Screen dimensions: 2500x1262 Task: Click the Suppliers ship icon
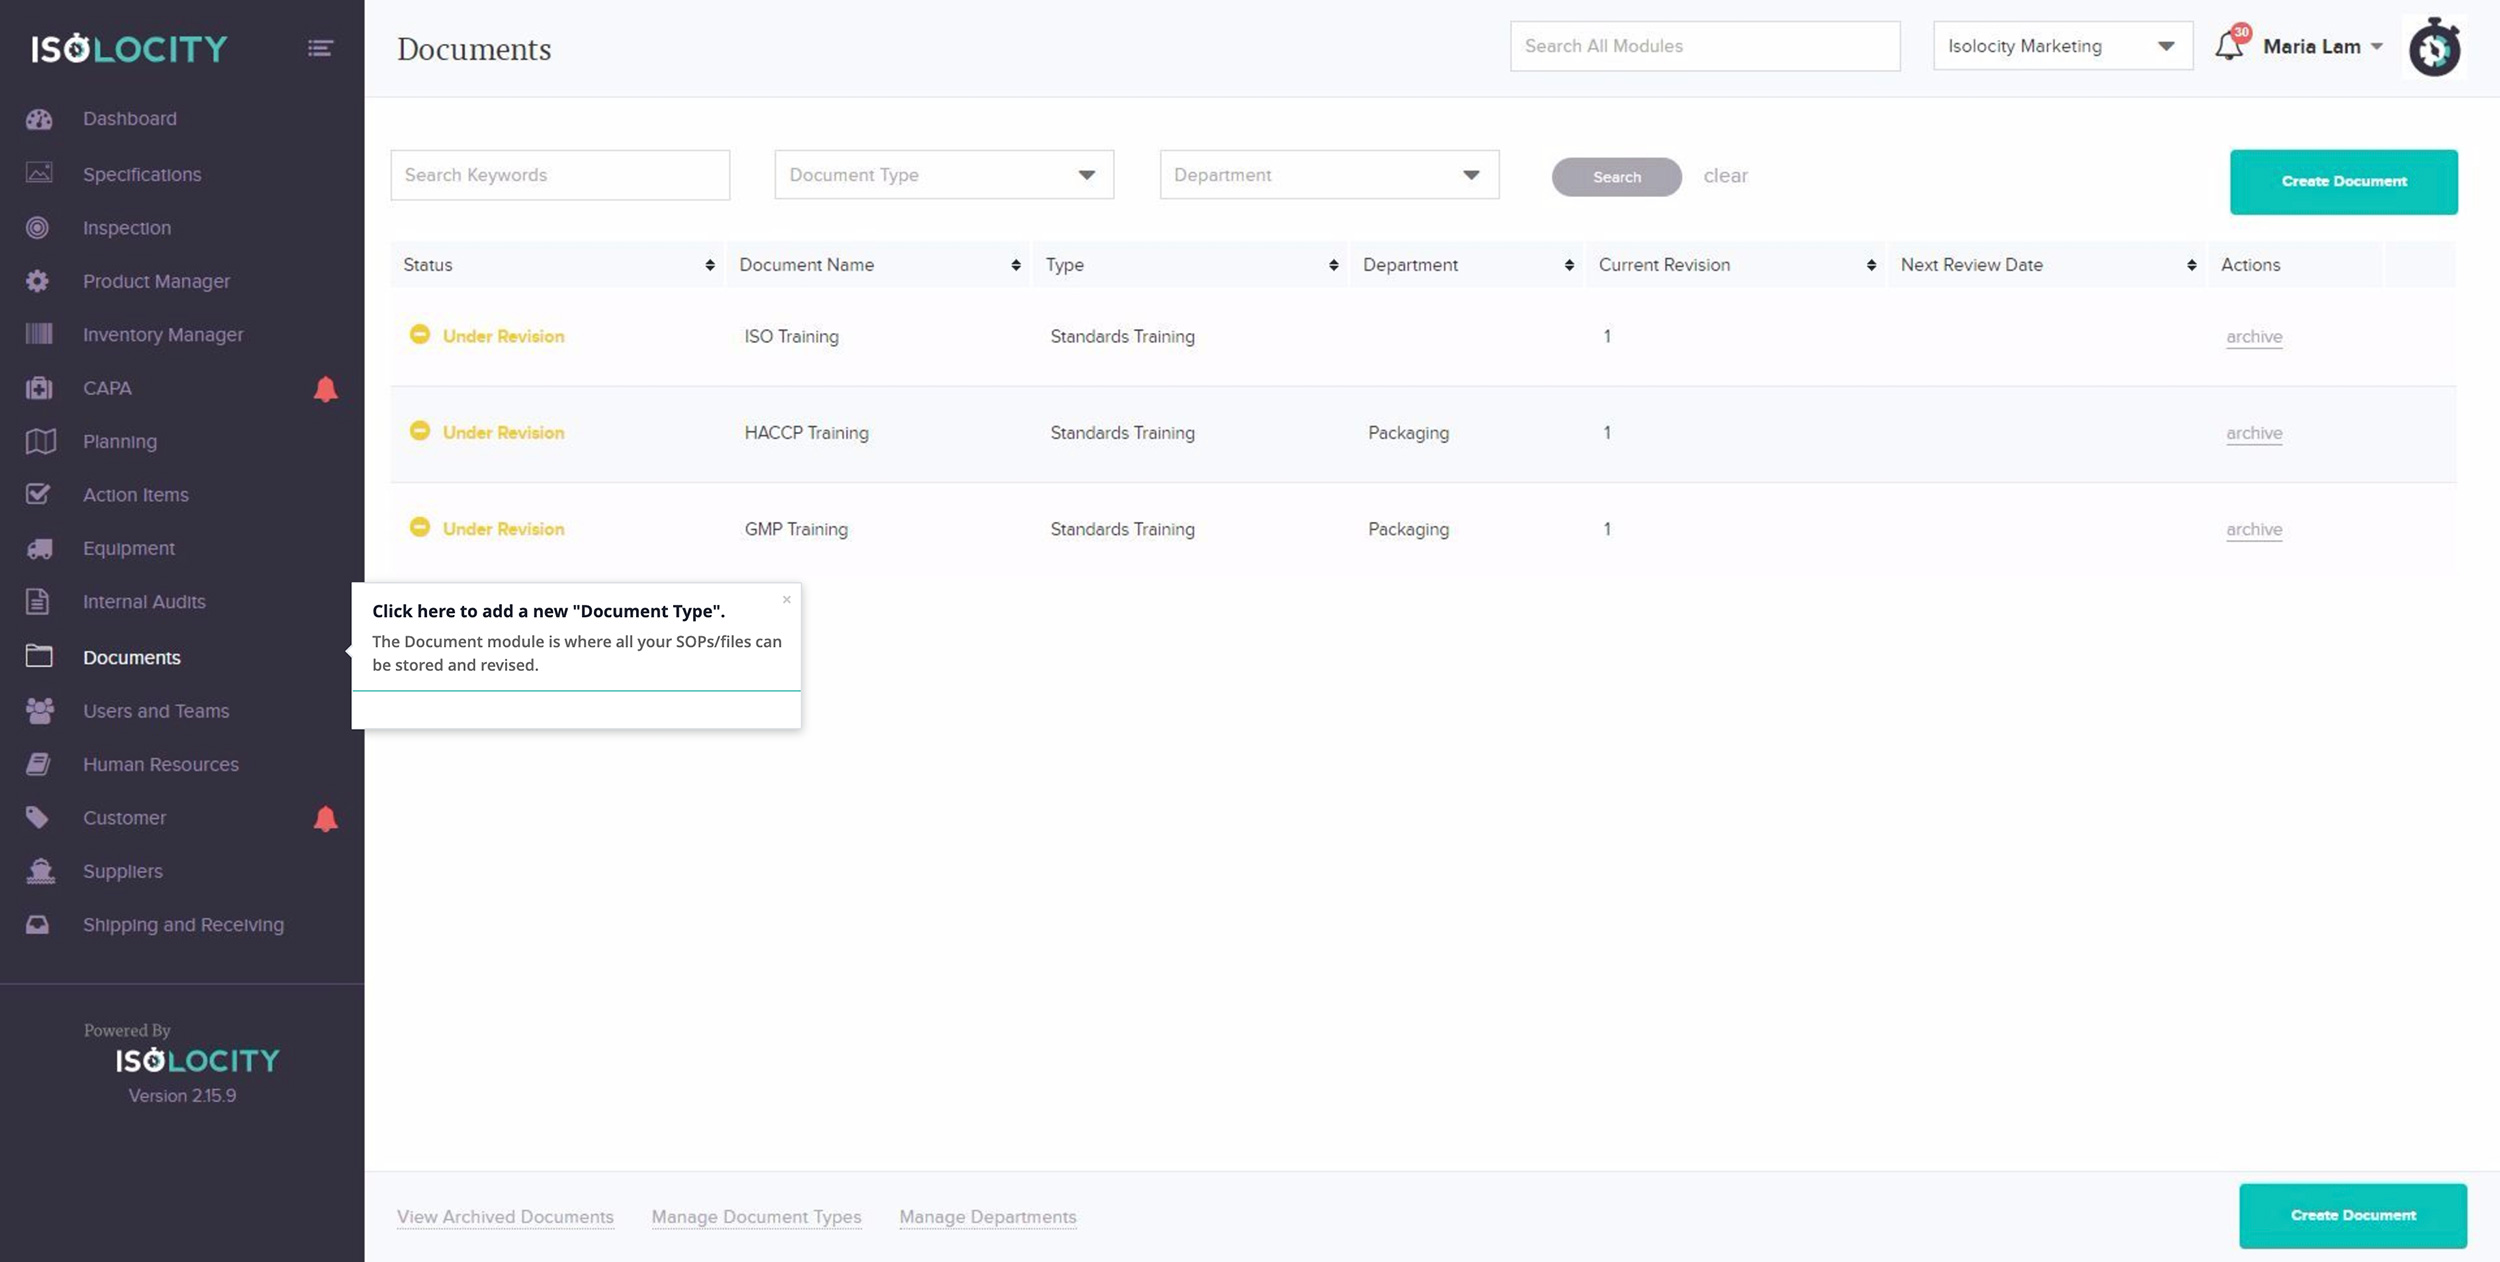(40, 871)
